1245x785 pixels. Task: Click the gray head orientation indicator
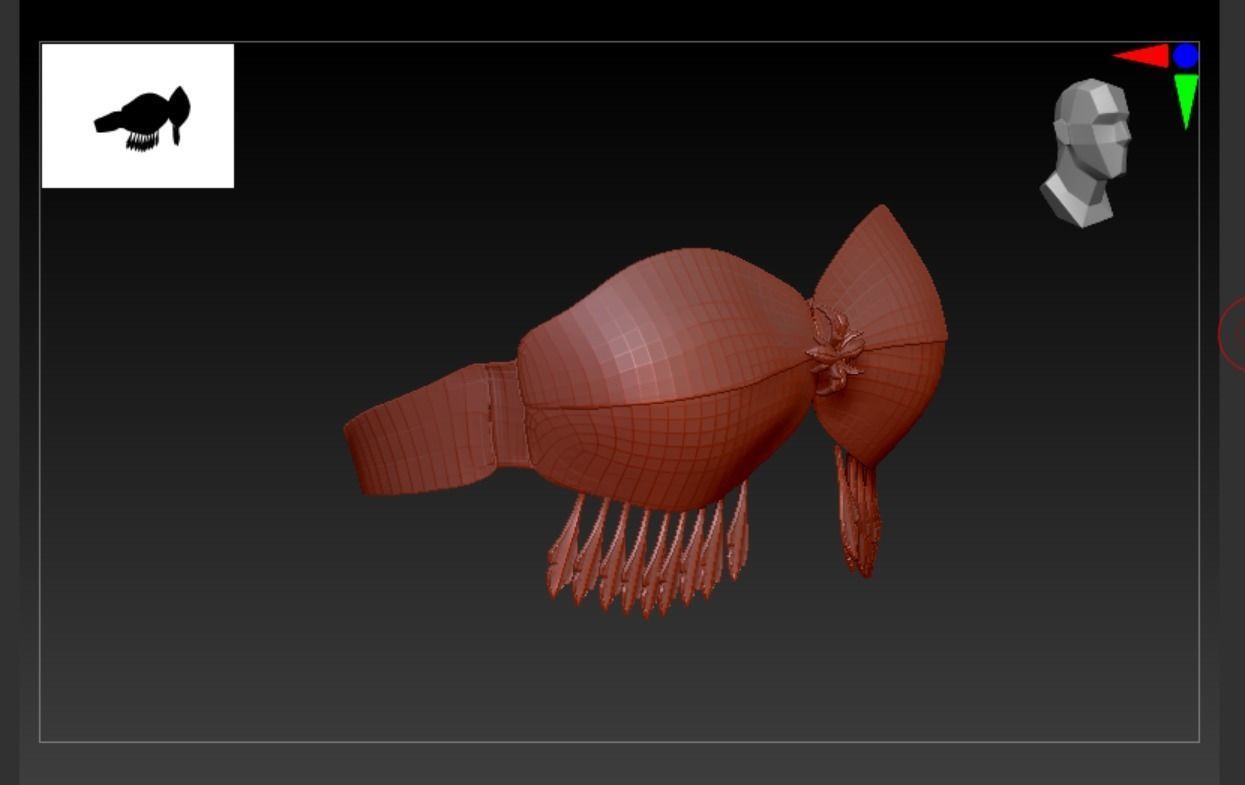point(1088,152)
